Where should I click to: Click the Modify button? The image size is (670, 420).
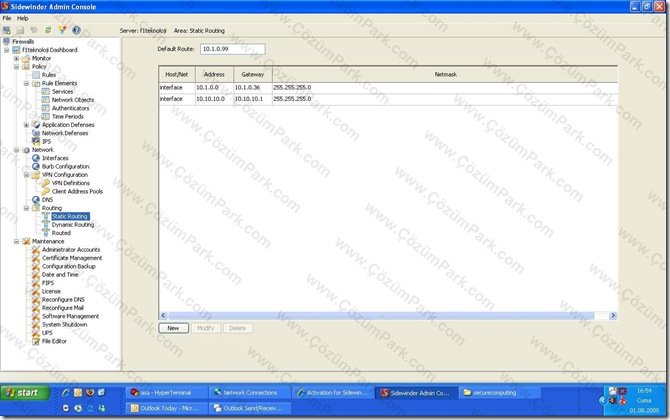pos(206,328)
